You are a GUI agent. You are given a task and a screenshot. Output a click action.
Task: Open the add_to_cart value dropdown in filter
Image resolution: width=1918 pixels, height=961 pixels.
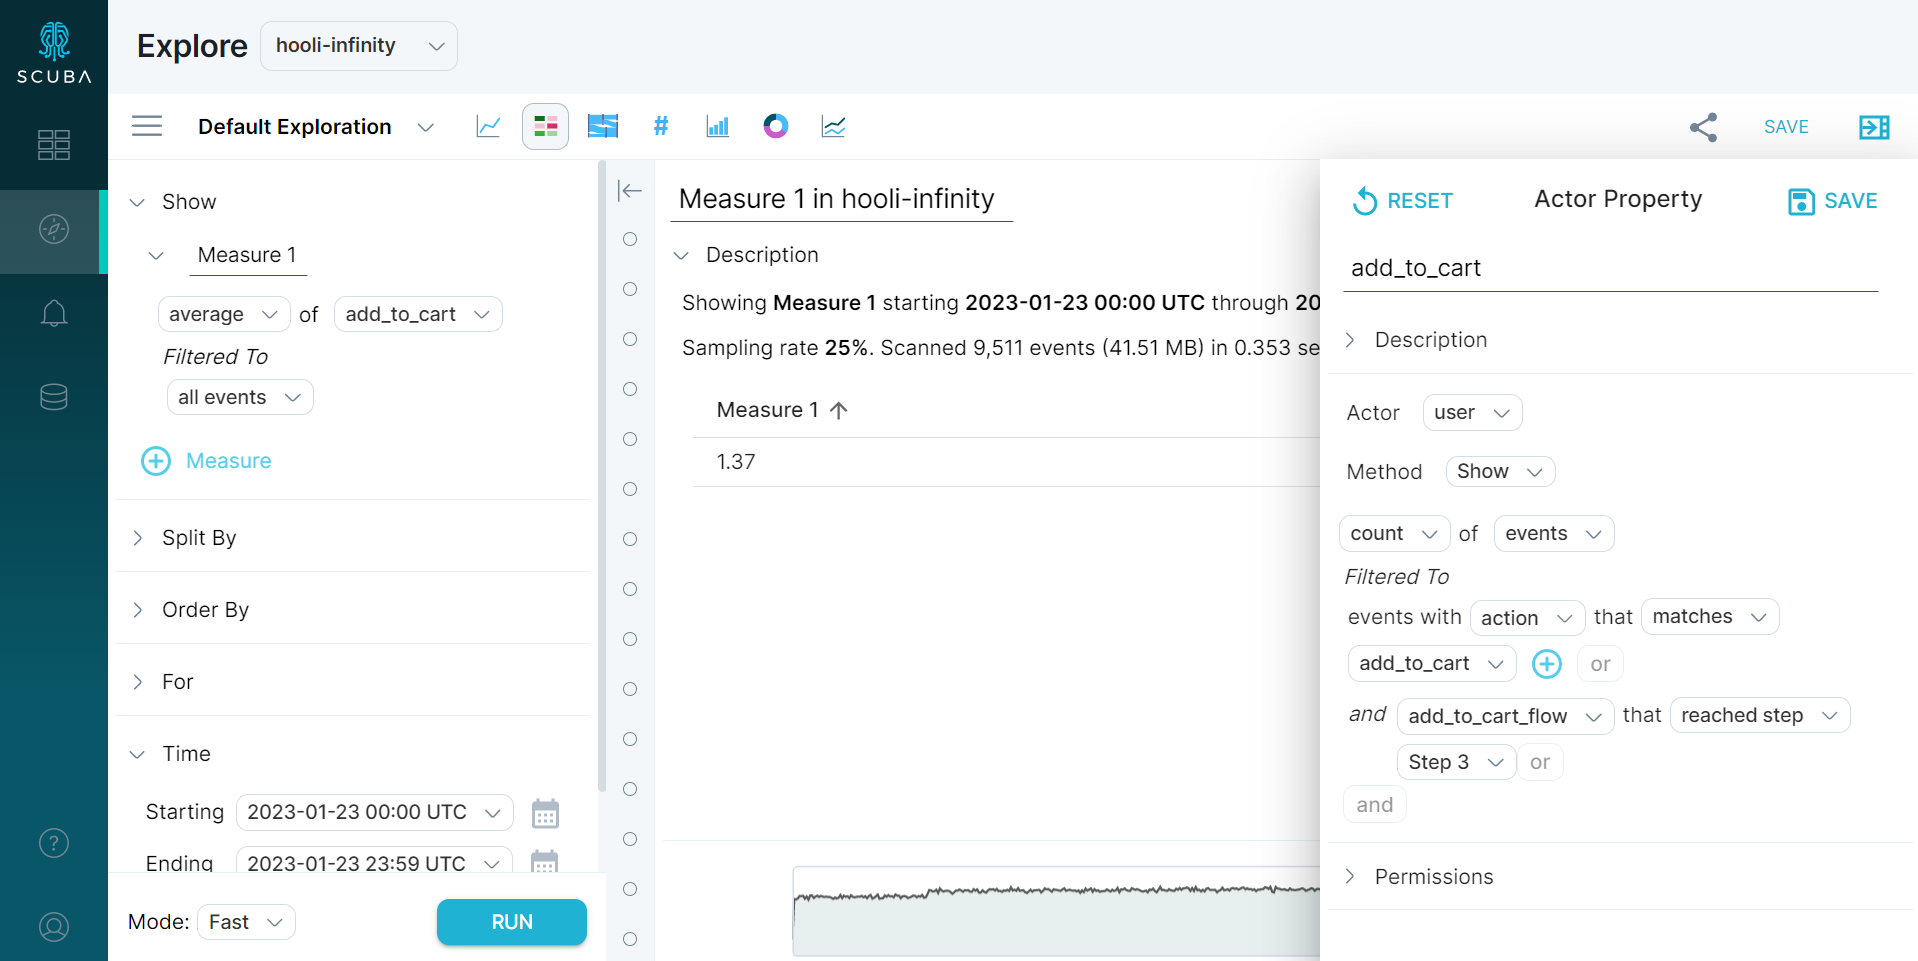(1432, 664)
